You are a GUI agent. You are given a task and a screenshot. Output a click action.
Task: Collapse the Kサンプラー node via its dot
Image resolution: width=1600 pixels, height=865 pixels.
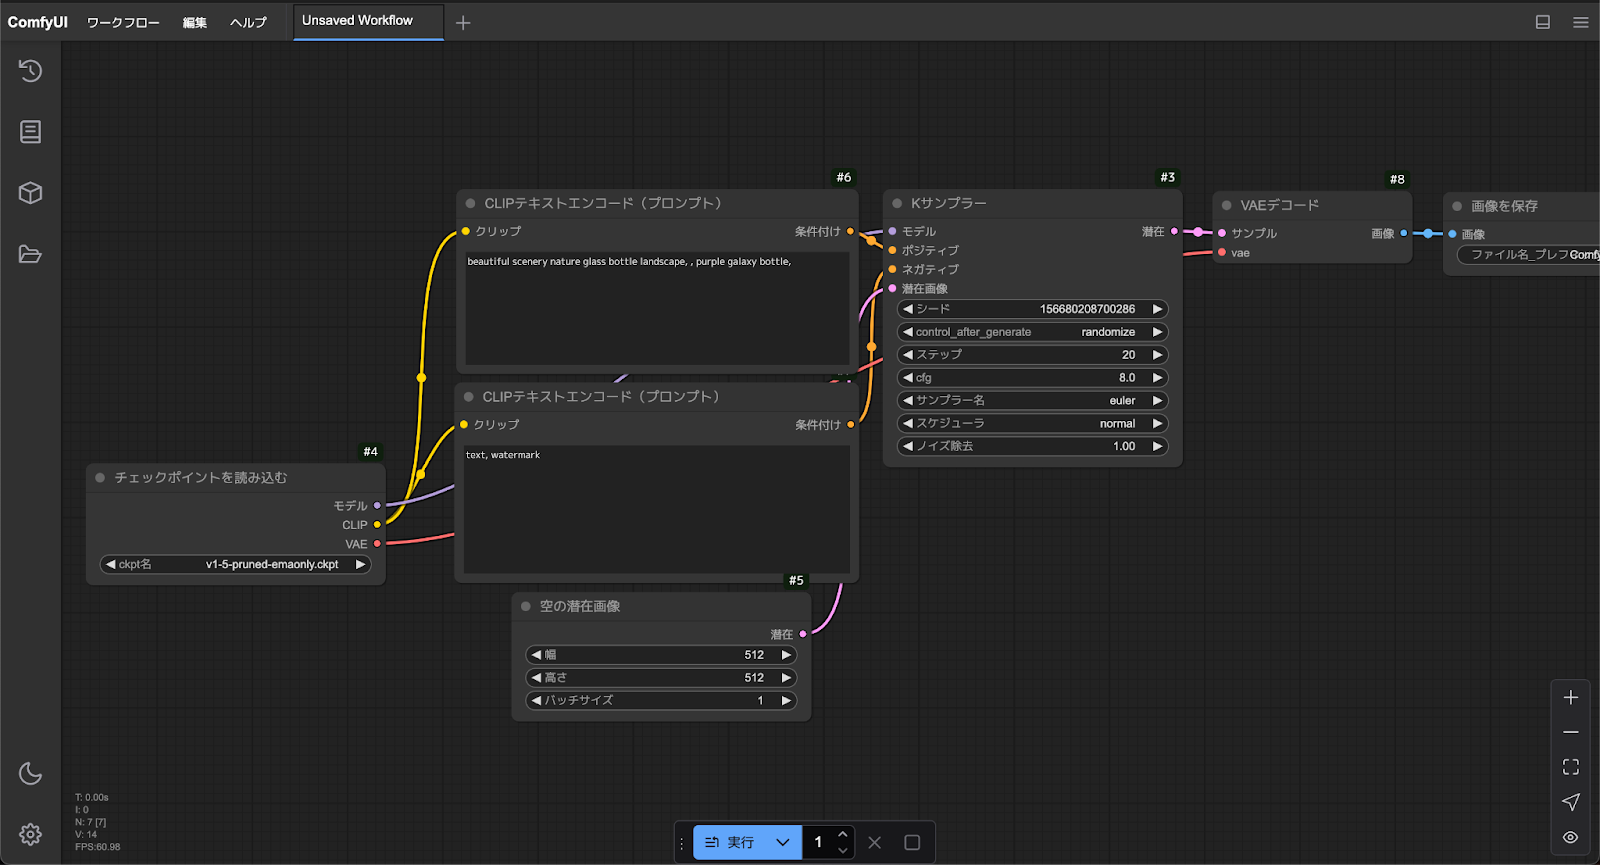897,204
